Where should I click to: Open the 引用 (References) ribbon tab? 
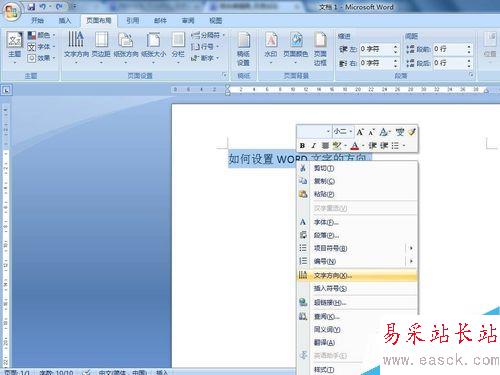[x=132, y=21]
